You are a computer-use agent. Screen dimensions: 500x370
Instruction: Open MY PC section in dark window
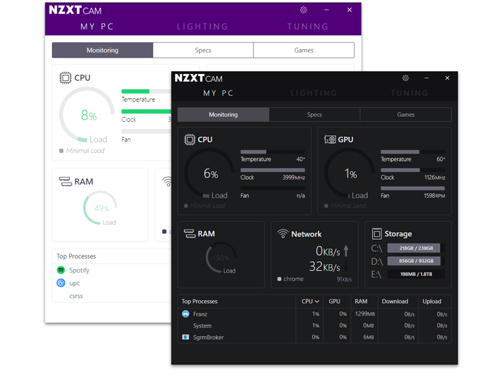(x=218, y=93)
